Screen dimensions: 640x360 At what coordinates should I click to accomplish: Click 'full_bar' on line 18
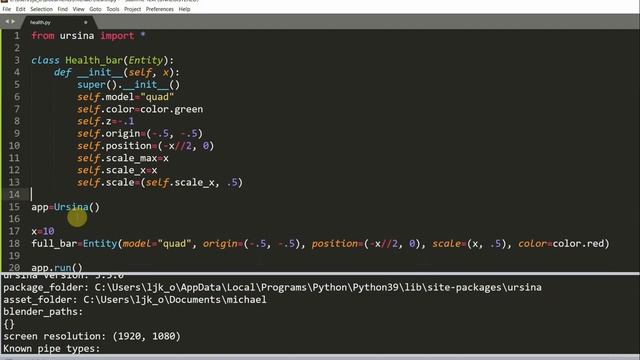coord(54,244)
